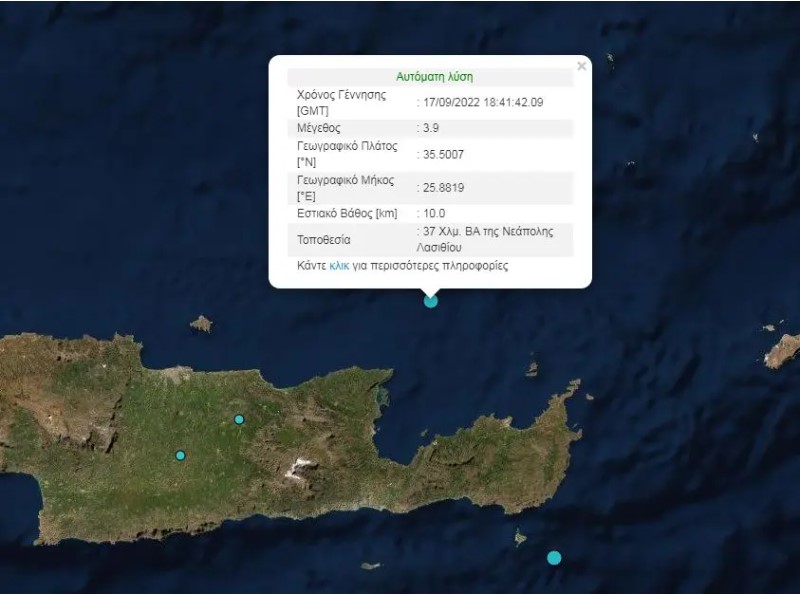Click the 'Εστιακό Βάθος [km]' label

(347, 213)
